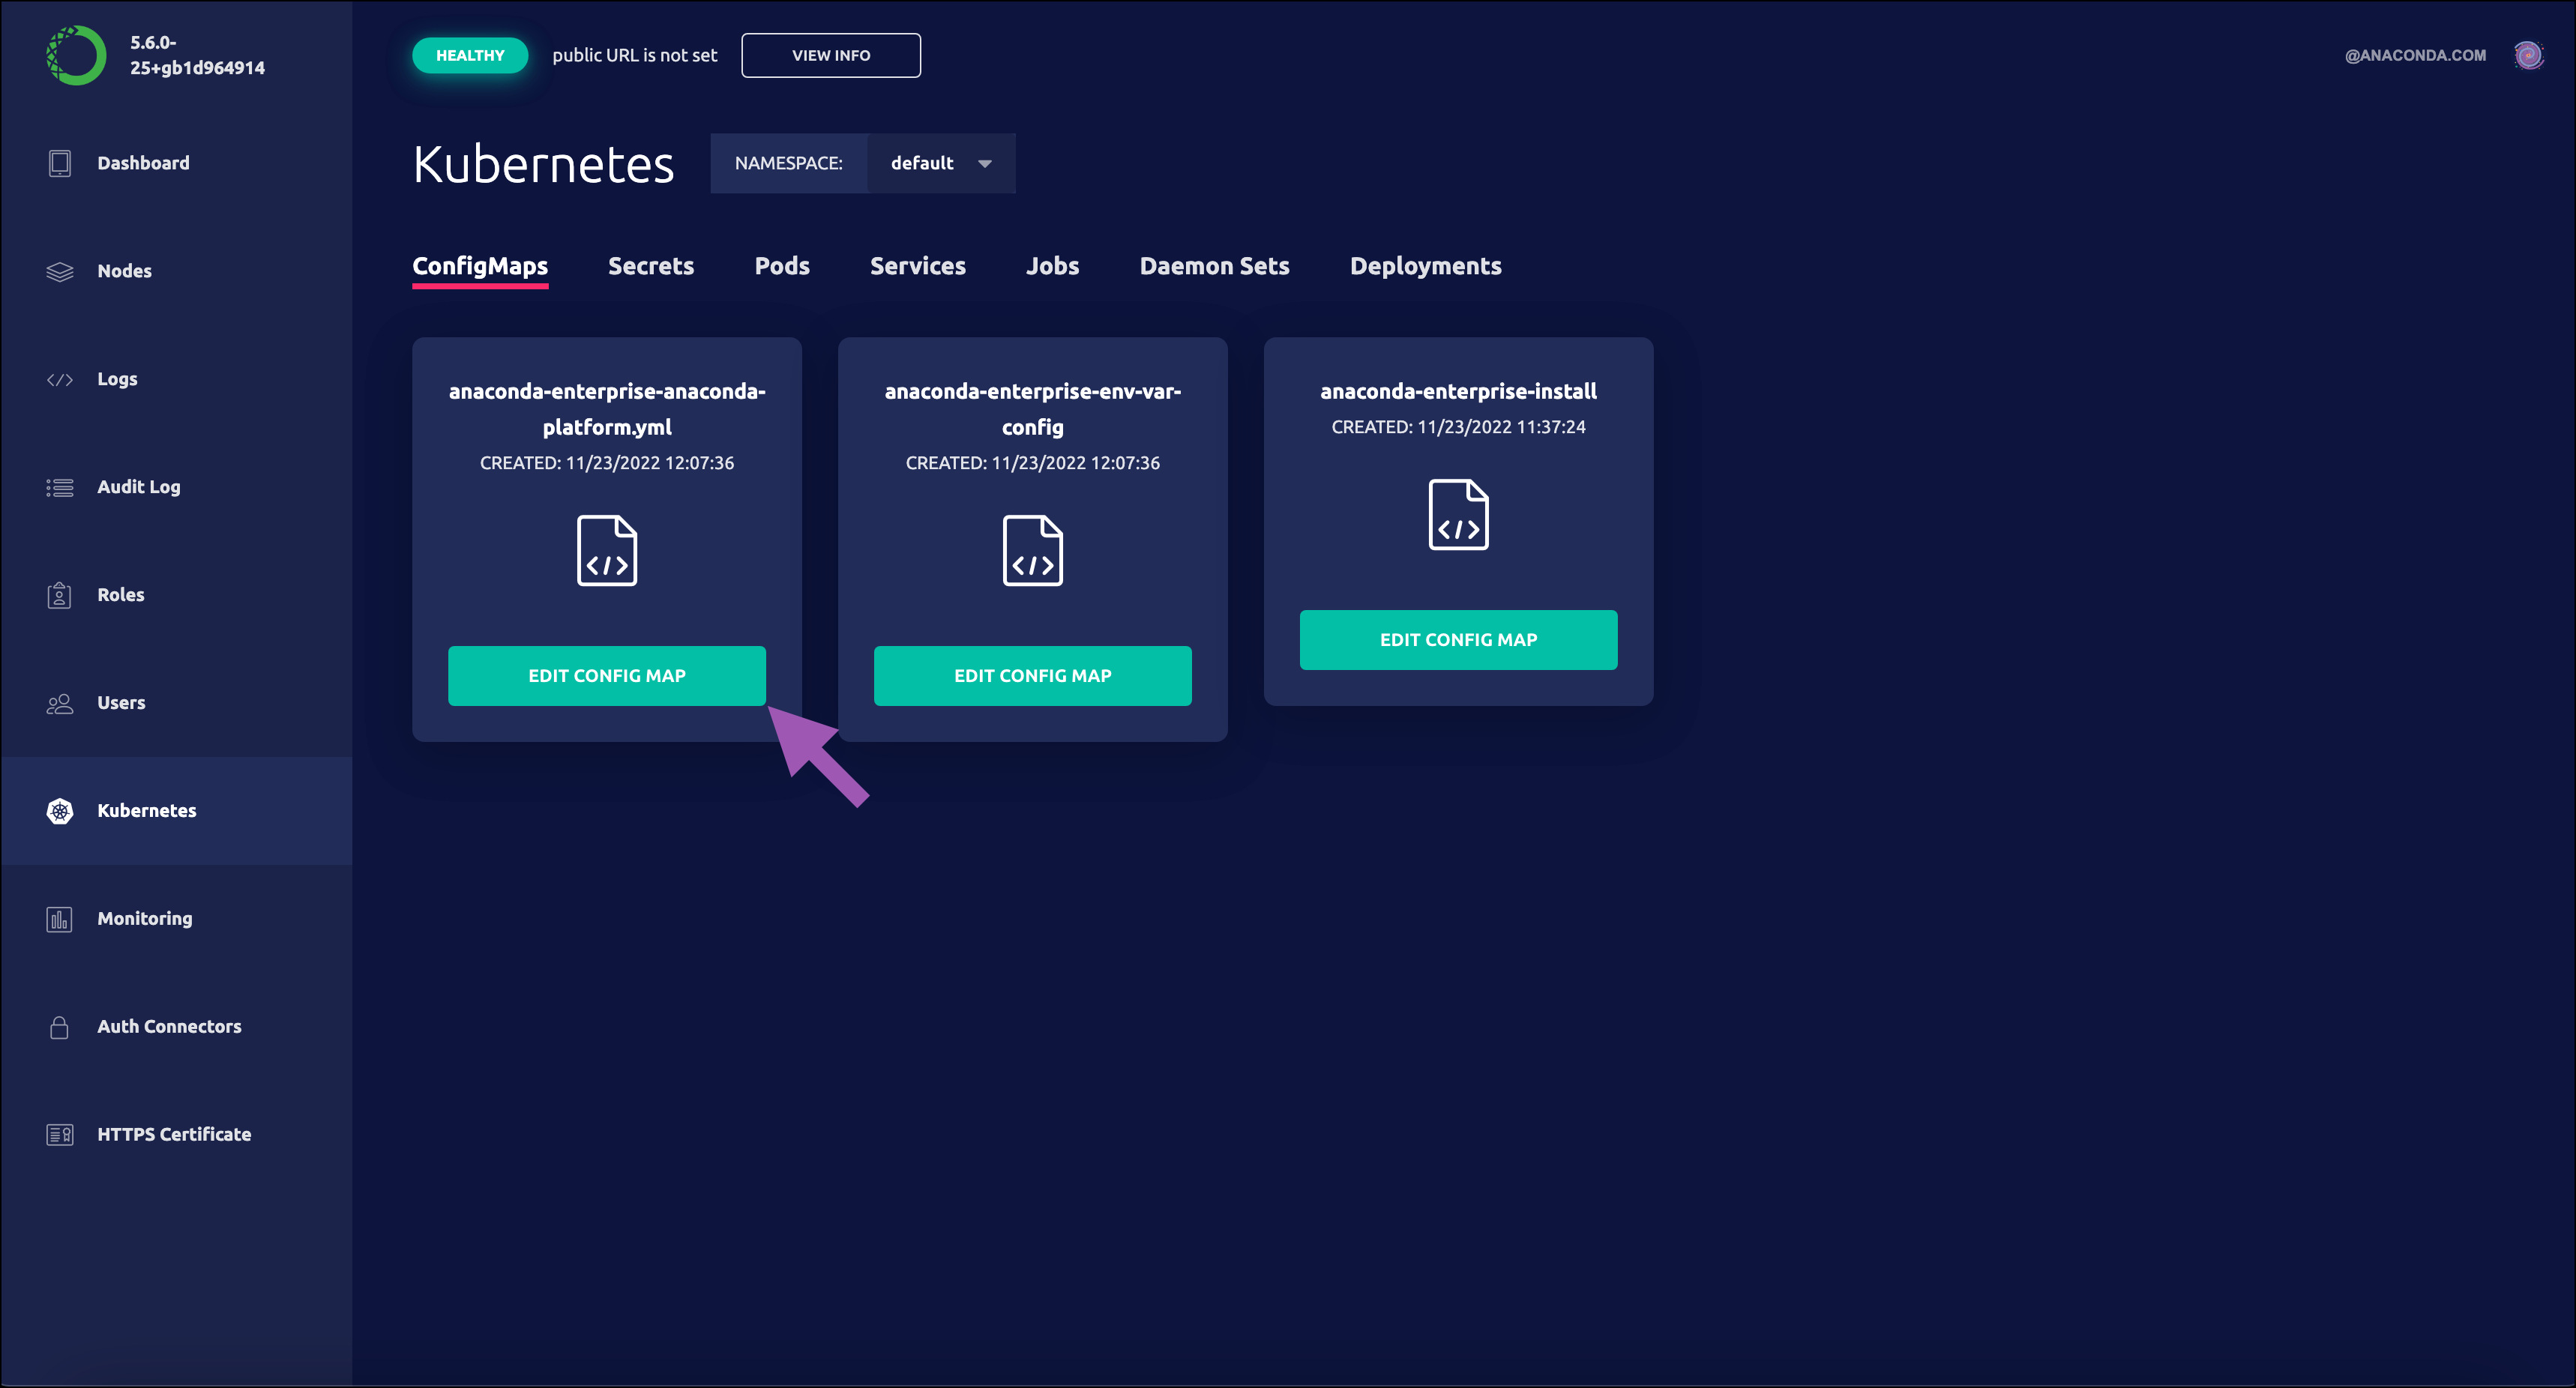The image size is (2576, 1388).
Task: Click the Kubernetes wheel icon
Action: click(x=60, y=811)
